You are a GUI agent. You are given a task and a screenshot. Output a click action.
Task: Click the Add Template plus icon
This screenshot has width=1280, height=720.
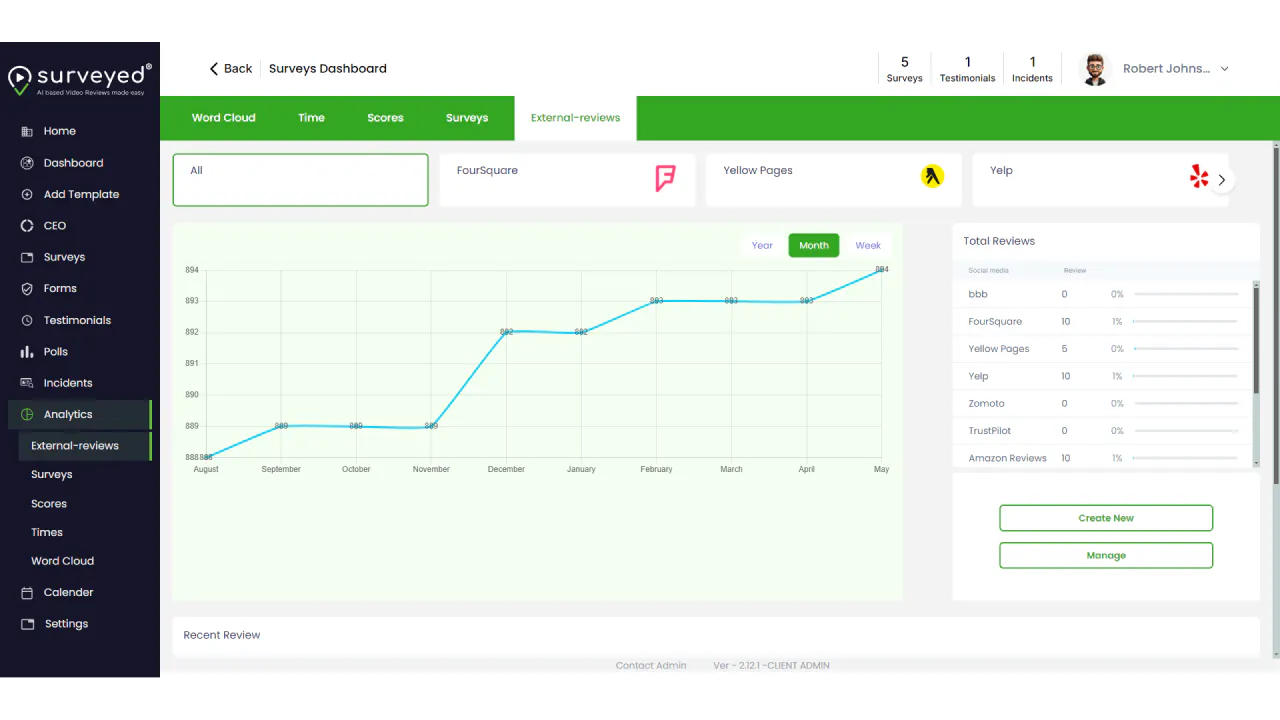click(x=27, y=195)
